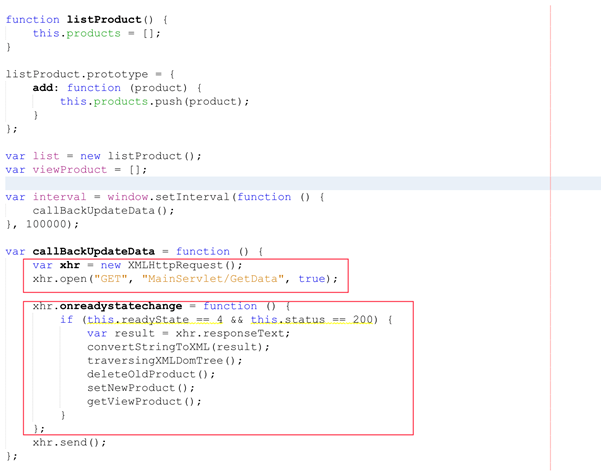Click the 'var viewProduct = [];' line
The width and height of the screenshot is (601, 475).
click(x=76, y=169)
